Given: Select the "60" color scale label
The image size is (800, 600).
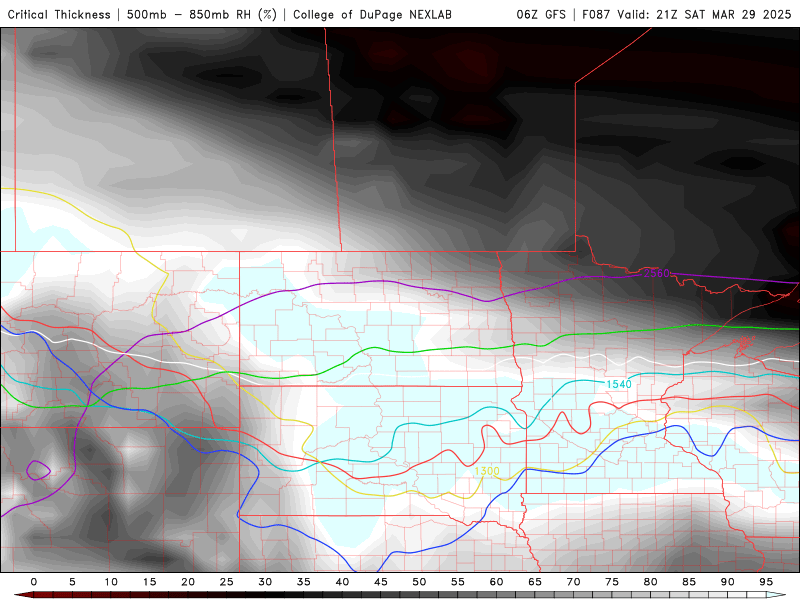Looking at the screenshot, I should click(x=496, y=582).
